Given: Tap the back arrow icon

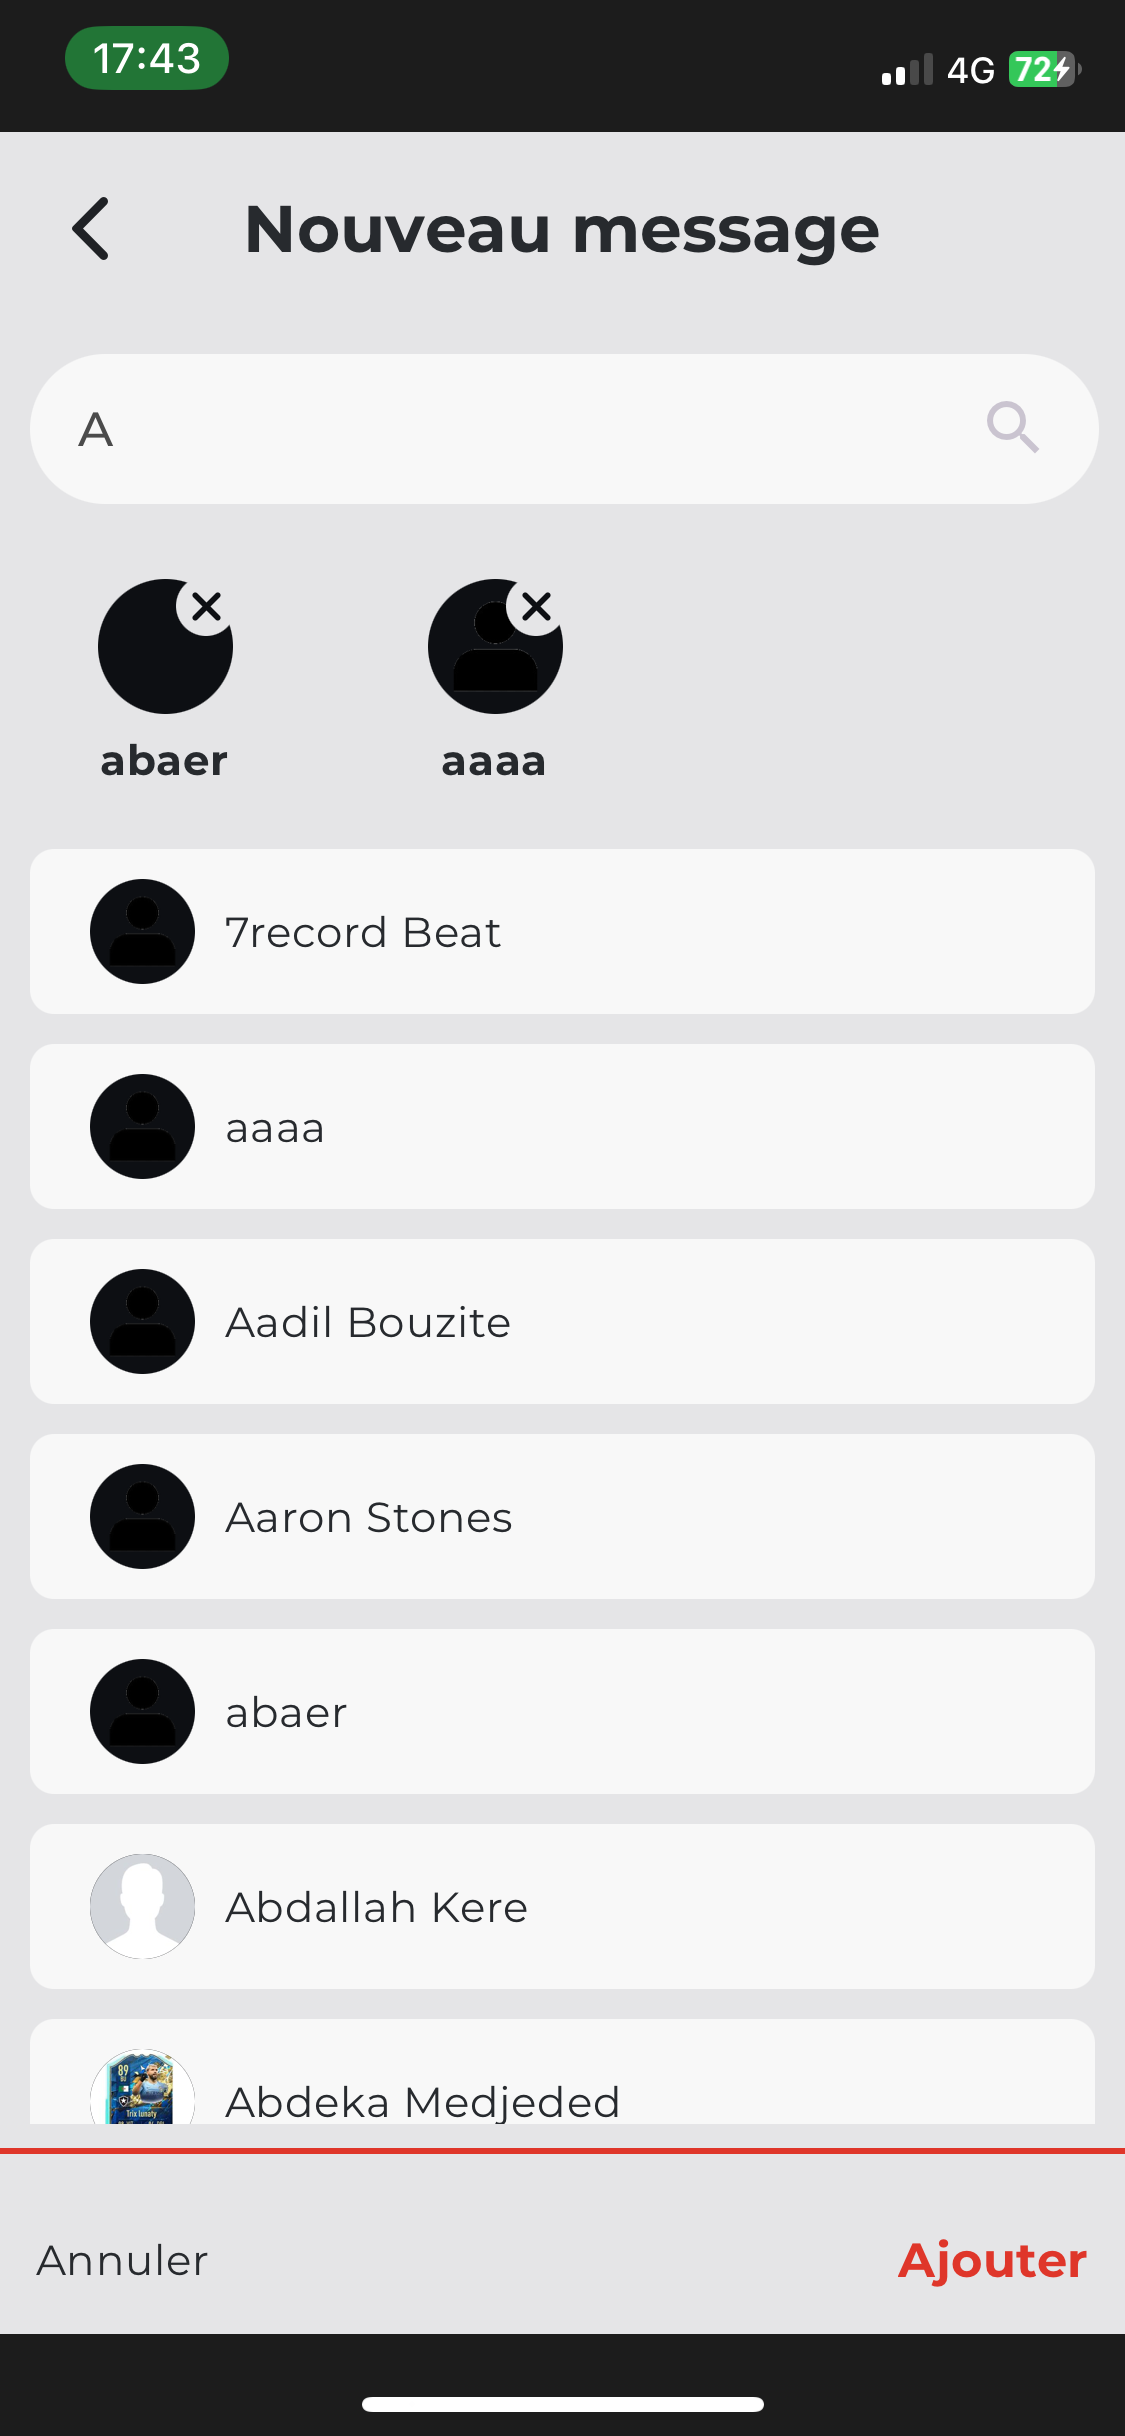Looking at the screenshot, I should [x=90, y=229].
